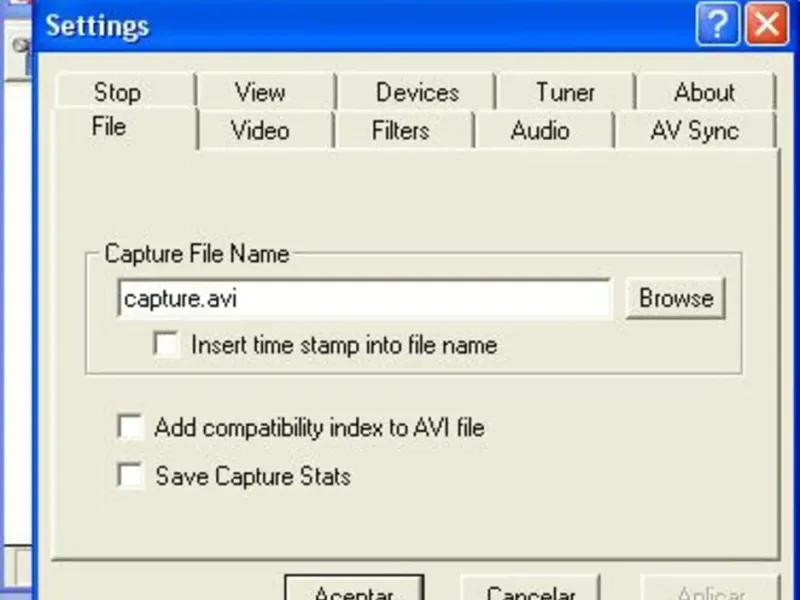Select the Devices tab
The image size is (800, 600).
(x=417, y=92)
